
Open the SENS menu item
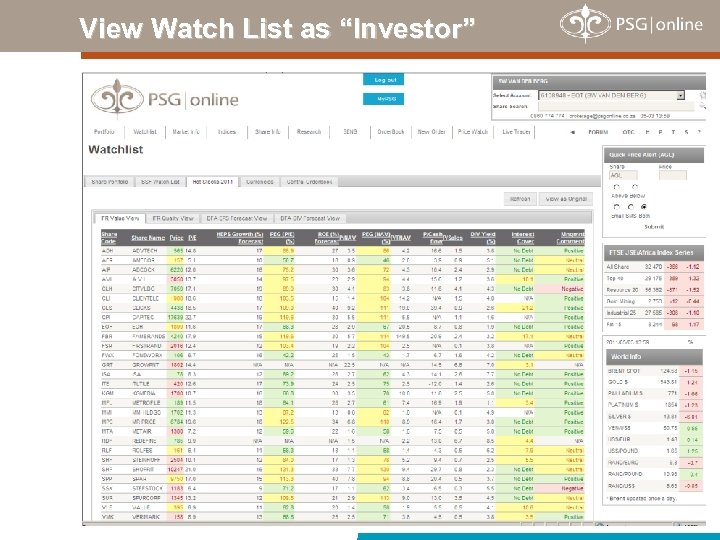(x=350, y=132)
